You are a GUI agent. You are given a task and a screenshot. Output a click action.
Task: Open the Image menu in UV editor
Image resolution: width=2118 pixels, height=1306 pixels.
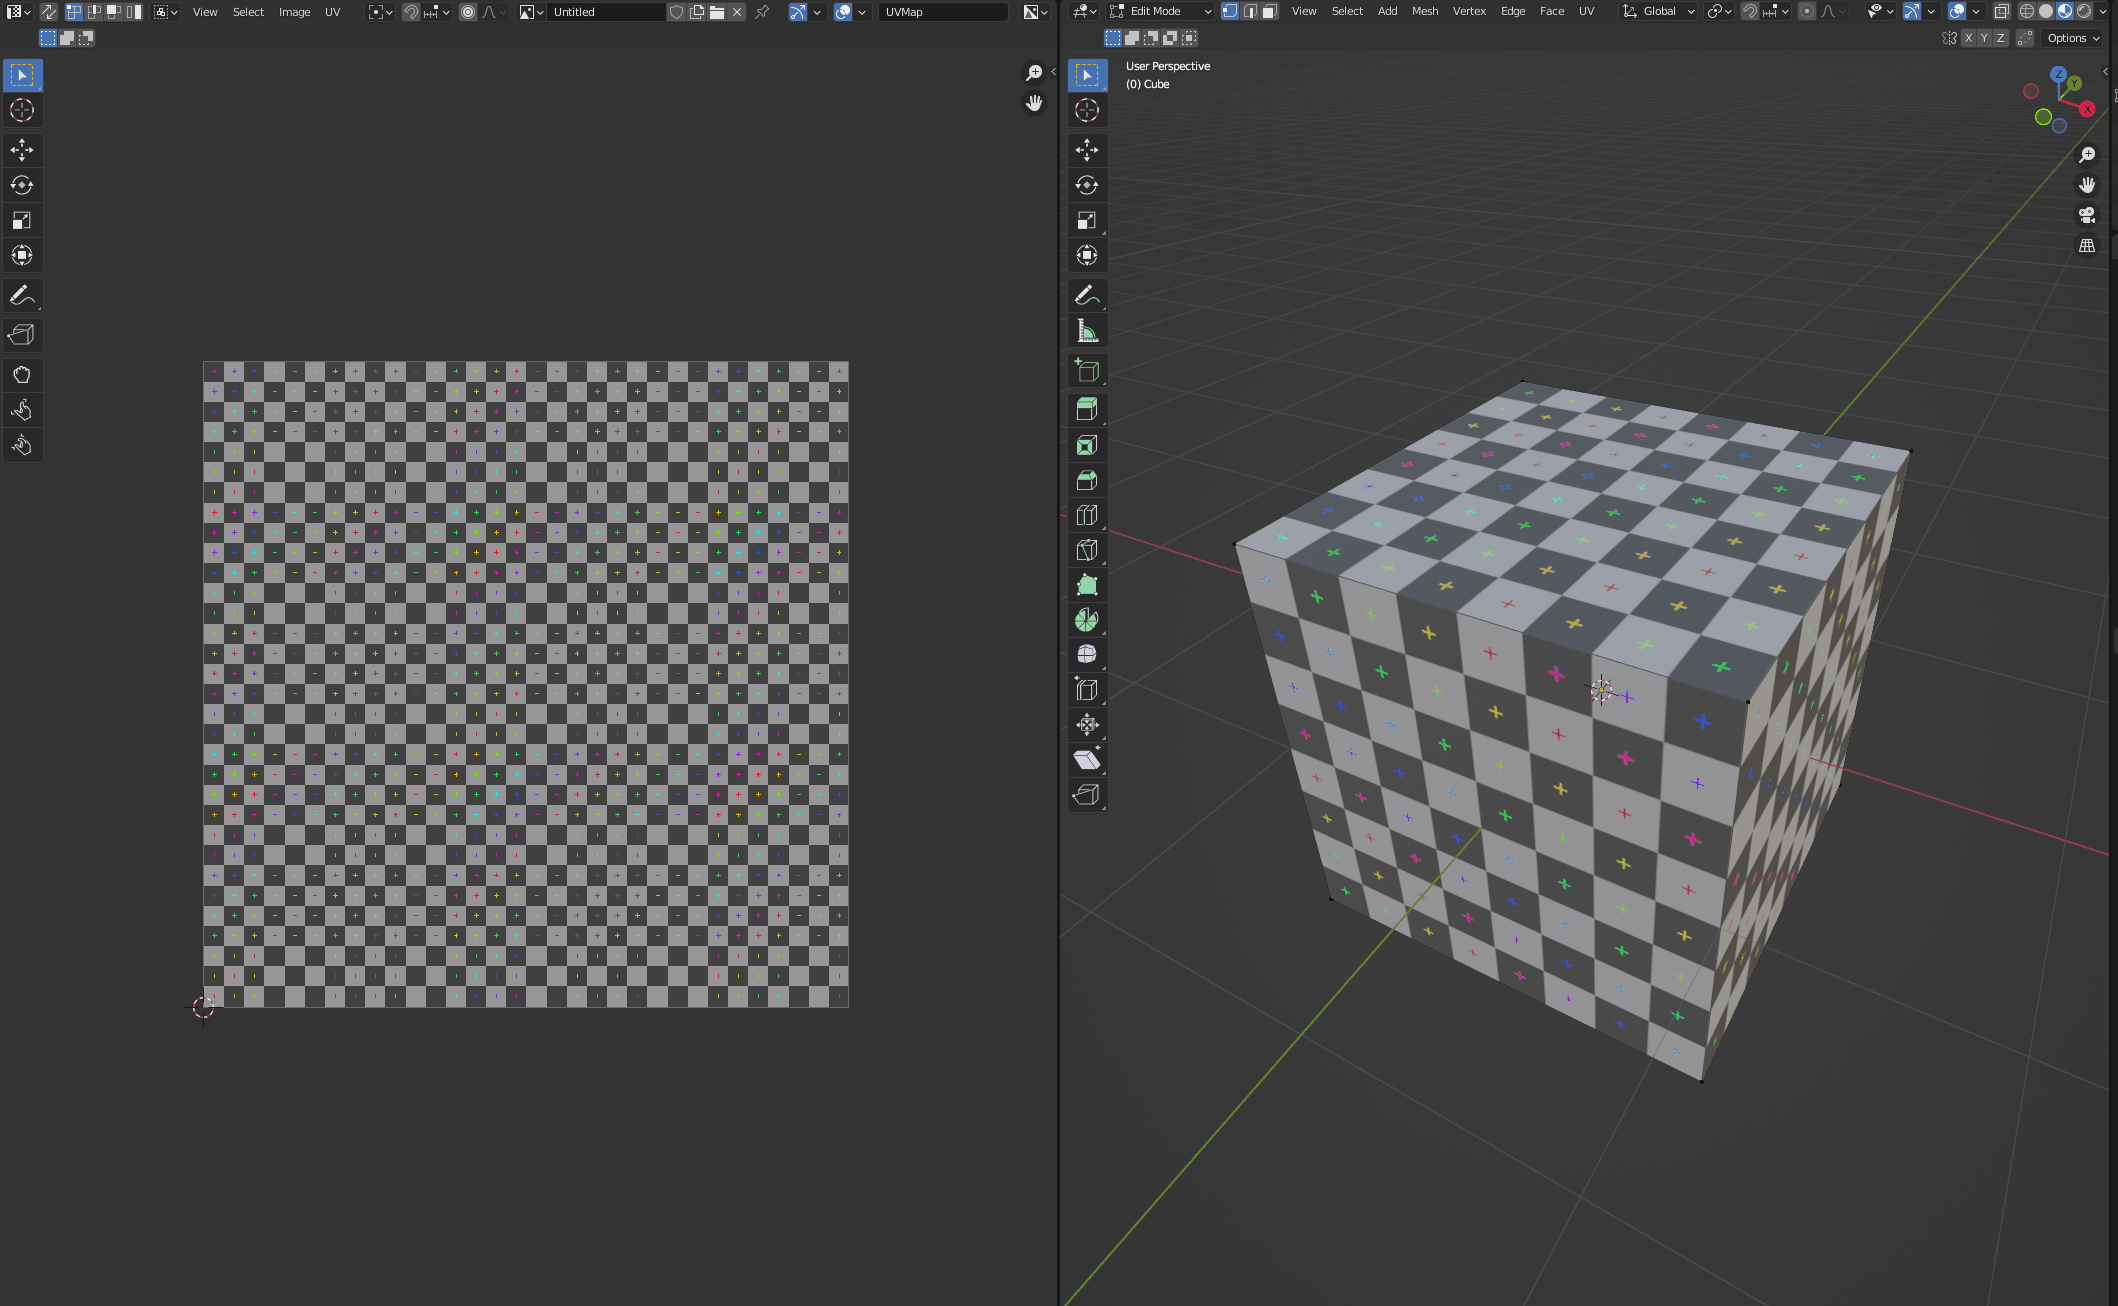[294, 12]
